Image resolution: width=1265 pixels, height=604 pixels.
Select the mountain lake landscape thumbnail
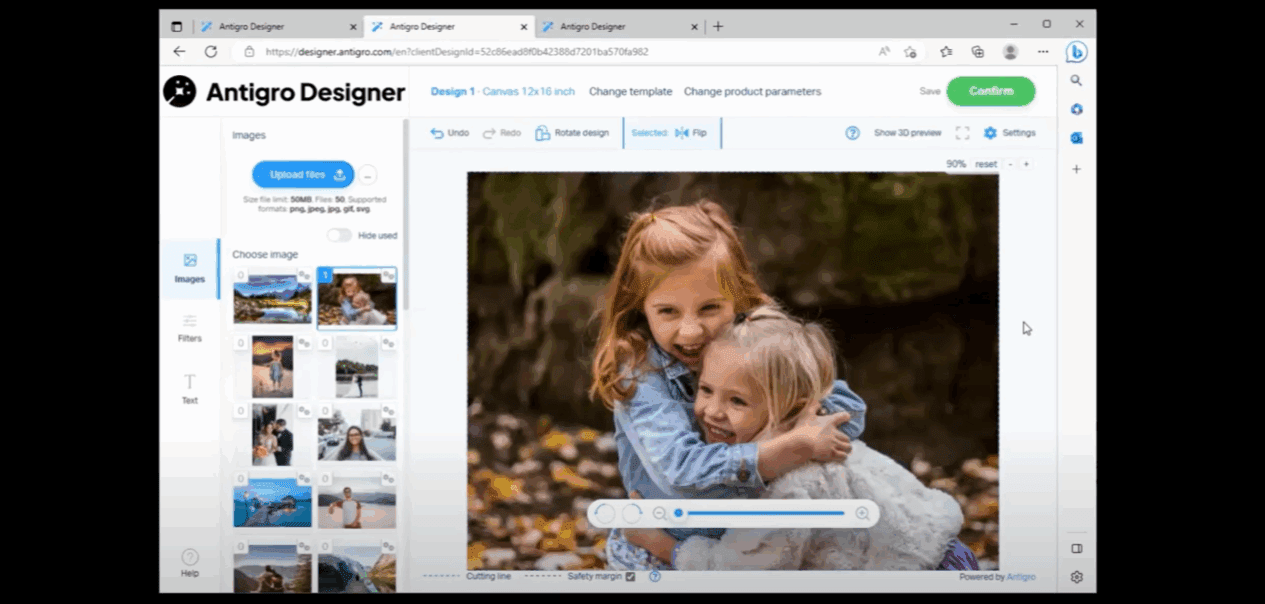pos(272,299)
